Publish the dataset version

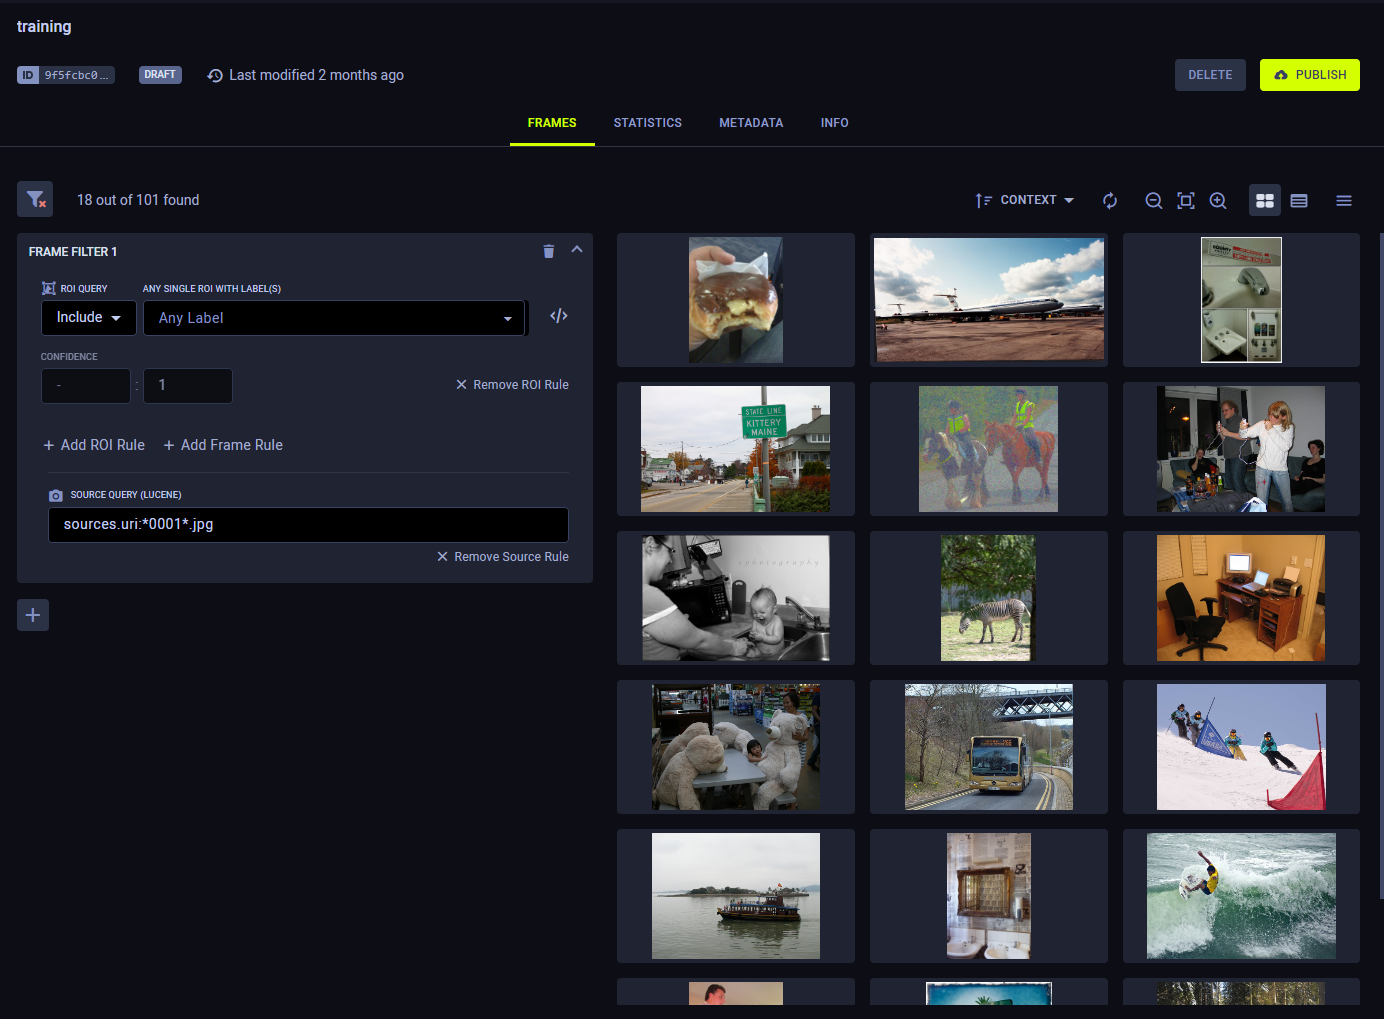pyautogui.click(x=1310, y=75)
